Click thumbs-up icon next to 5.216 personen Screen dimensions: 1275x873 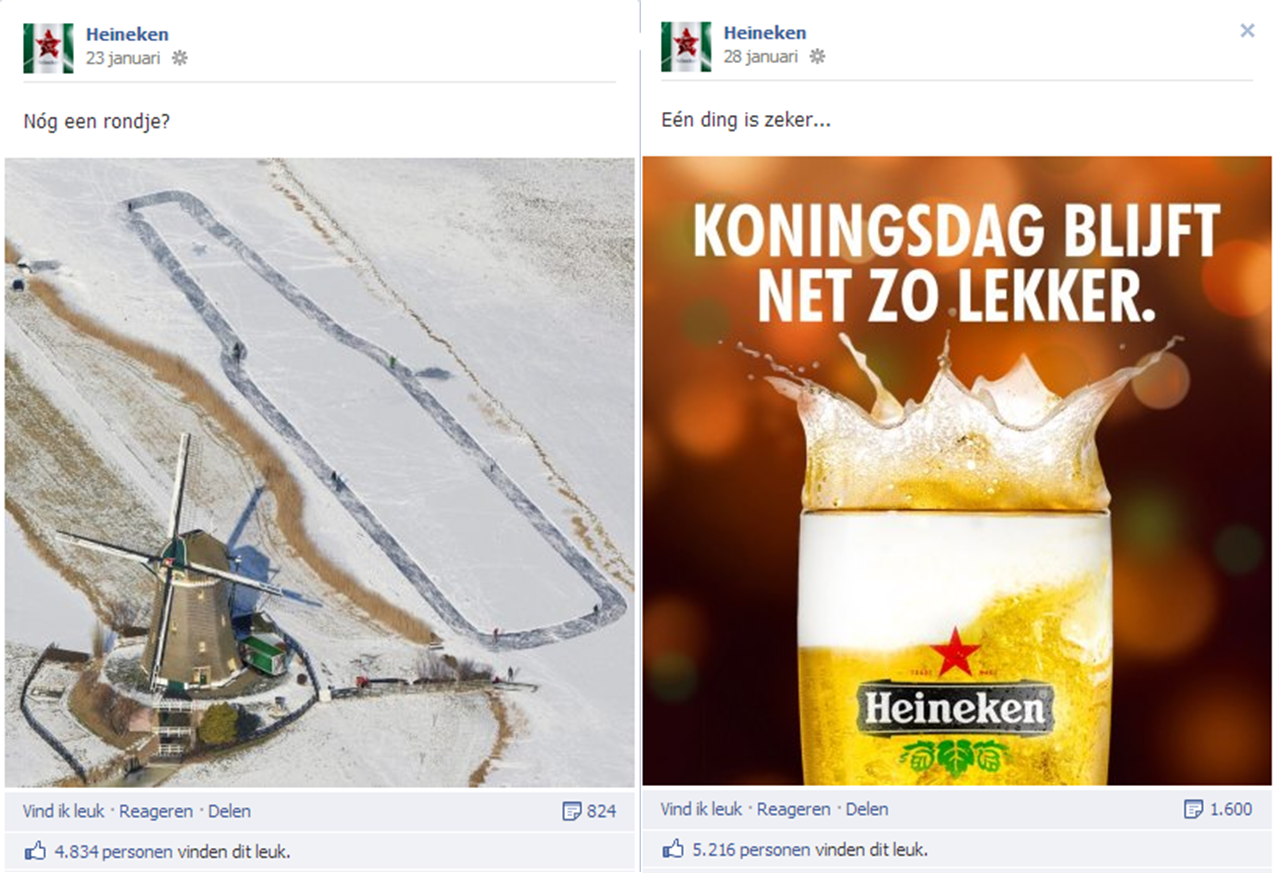coord(673,849)
